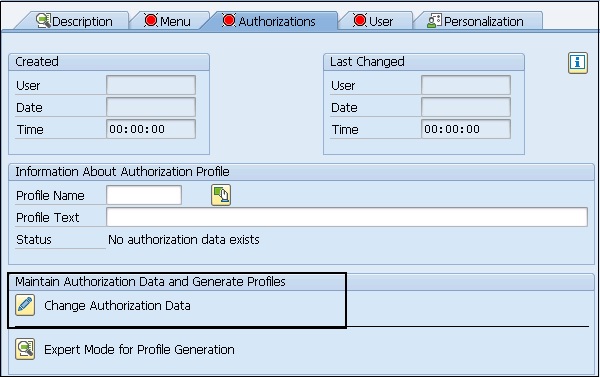Select the Last Changed Date field

[x=466, y=107]
